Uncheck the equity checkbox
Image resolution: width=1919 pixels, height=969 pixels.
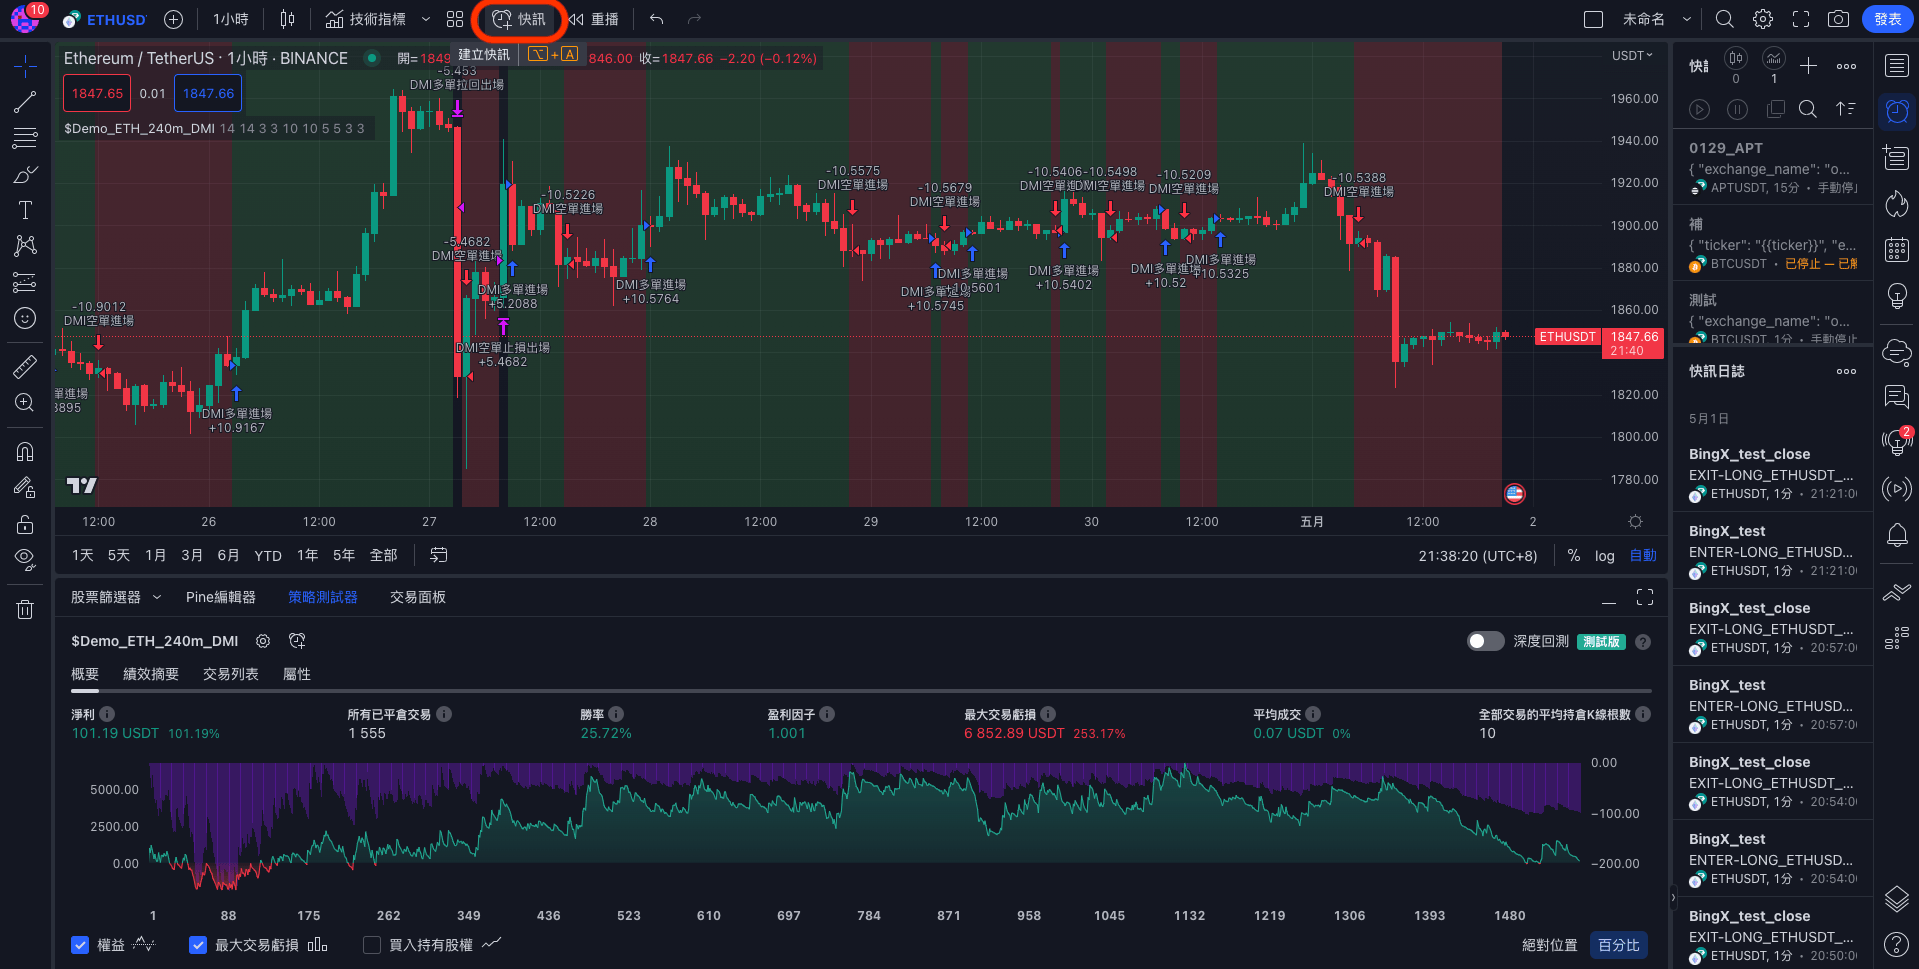click(x=81, y=945)
